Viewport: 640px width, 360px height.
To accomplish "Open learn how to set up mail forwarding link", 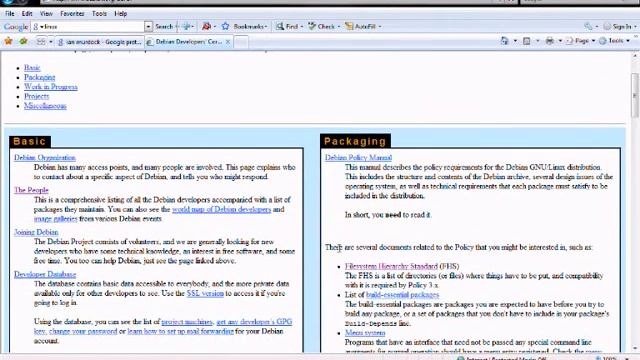I will pos(180,331).
